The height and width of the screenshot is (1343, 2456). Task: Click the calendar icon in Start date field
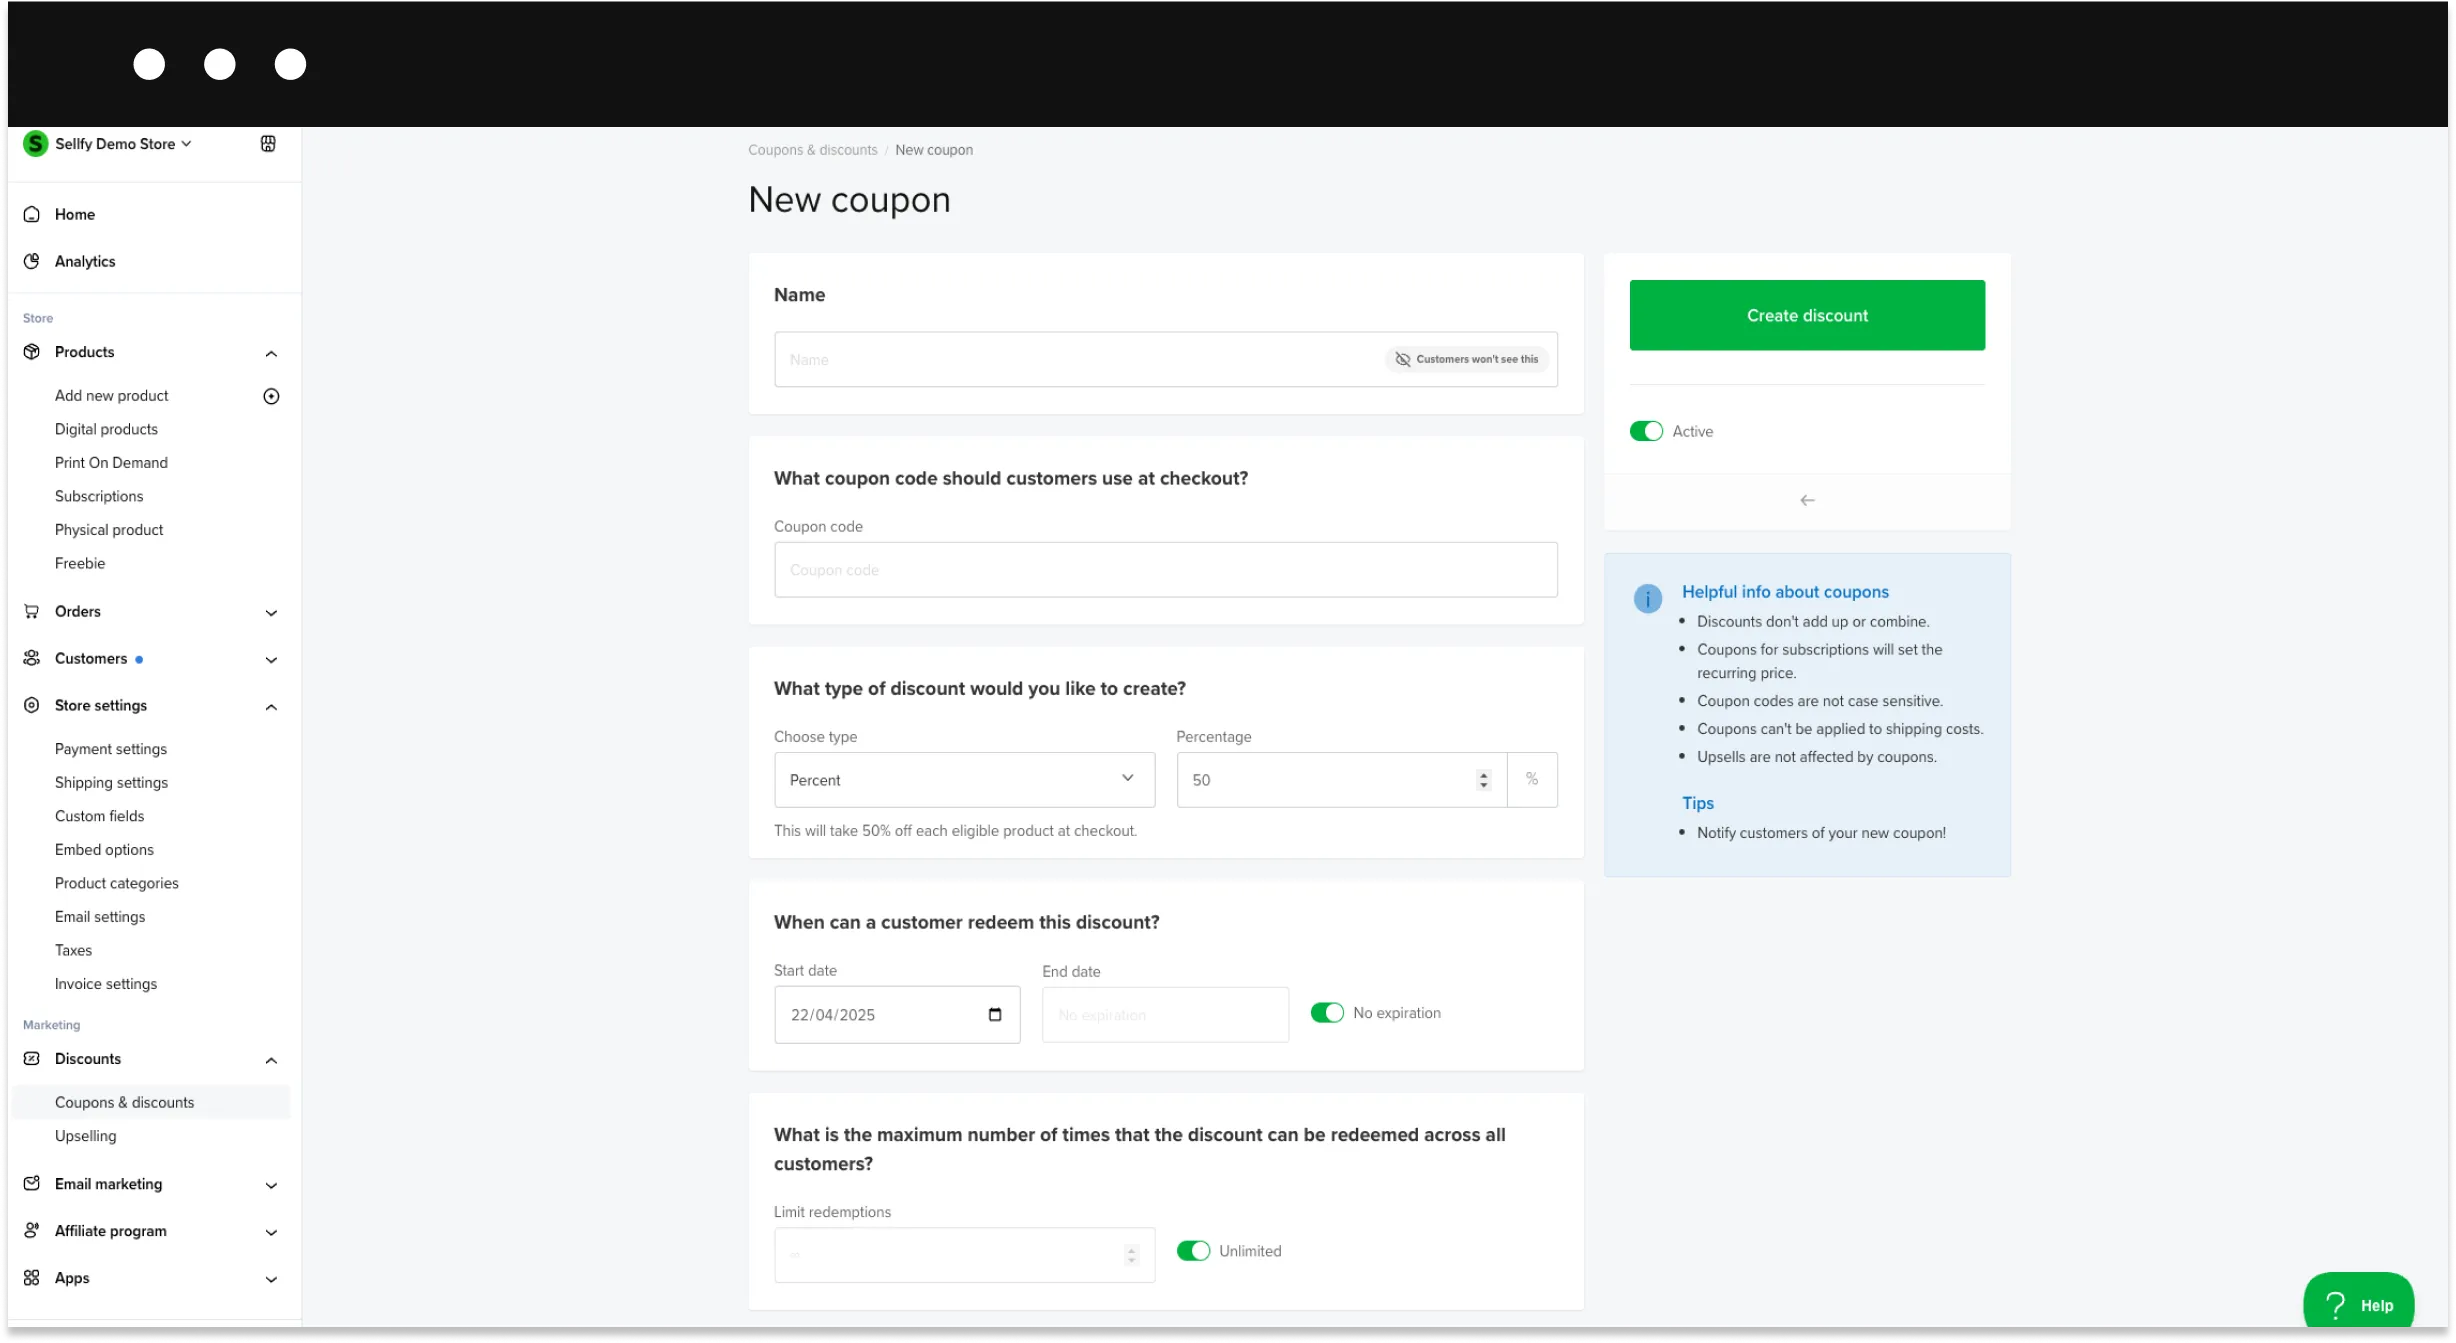click(x=995, y=1015)
